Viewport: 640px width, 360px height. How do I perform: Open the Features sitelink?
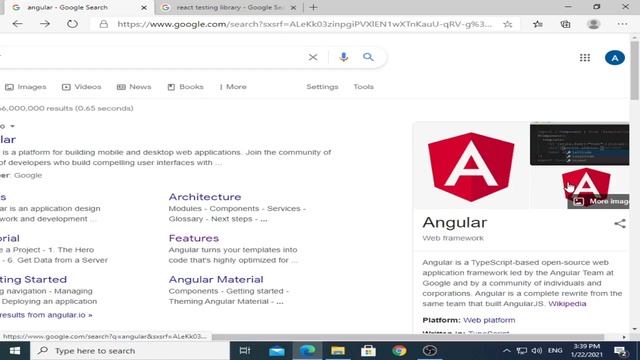[x=194, y=238]
